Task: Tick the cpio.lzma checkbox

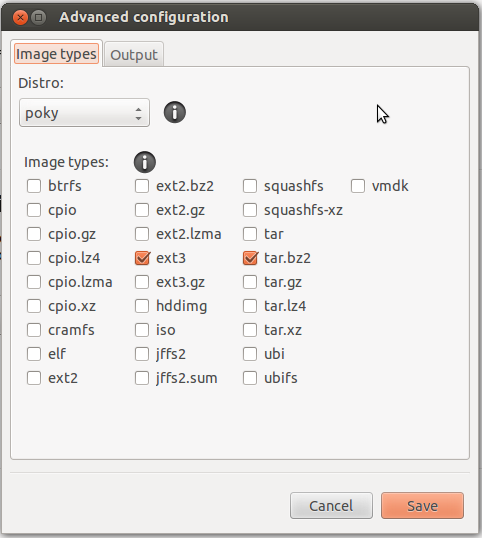Action: (34, 282)
